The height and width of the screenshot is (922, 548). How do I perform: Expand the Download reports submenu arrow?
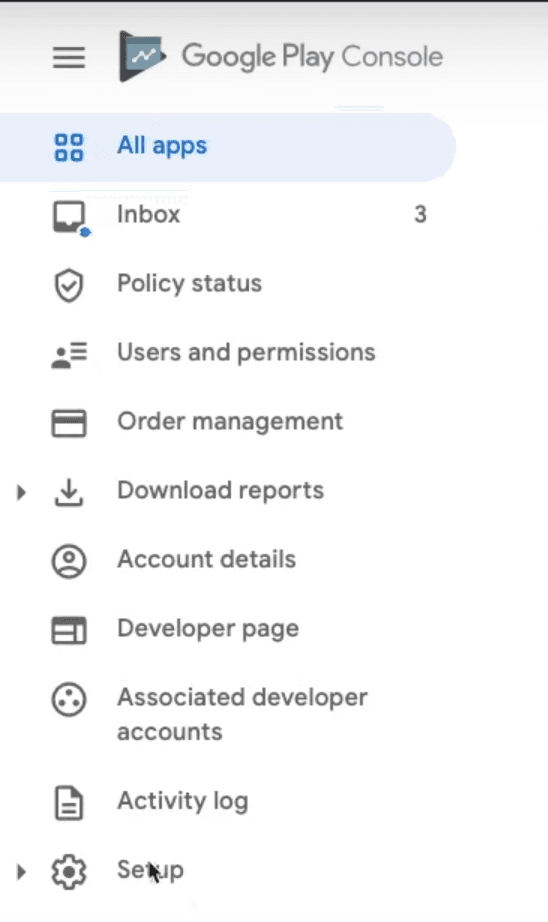[21, 492]
